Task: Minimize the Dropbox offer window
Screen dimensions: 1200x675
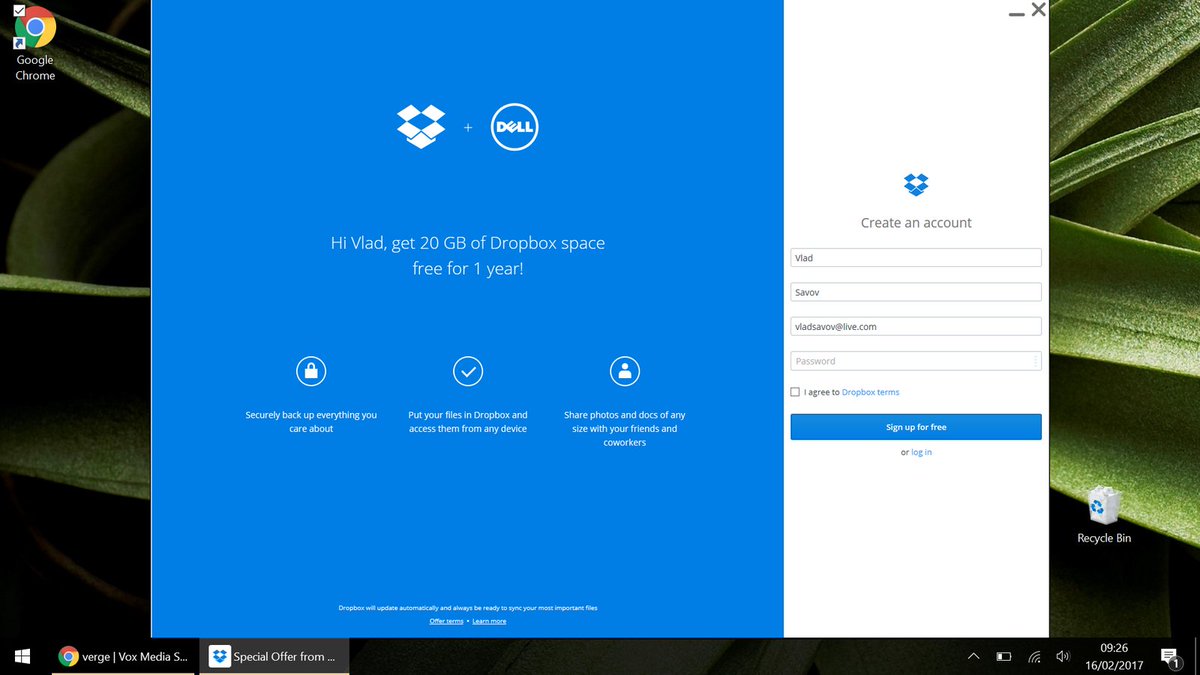Action: (1016, 12)
